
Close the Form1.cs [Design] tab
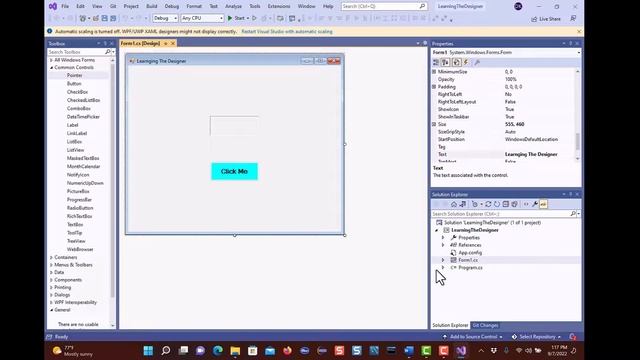pos(173,43)
